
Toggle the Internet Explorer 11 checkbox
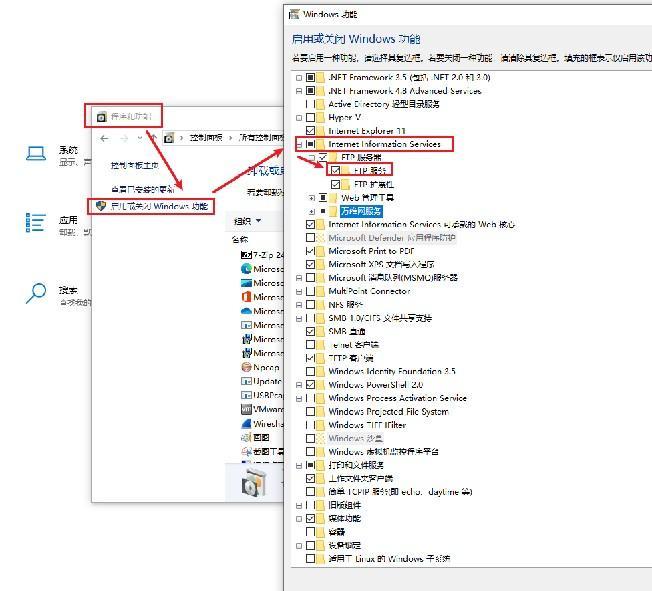310,131
